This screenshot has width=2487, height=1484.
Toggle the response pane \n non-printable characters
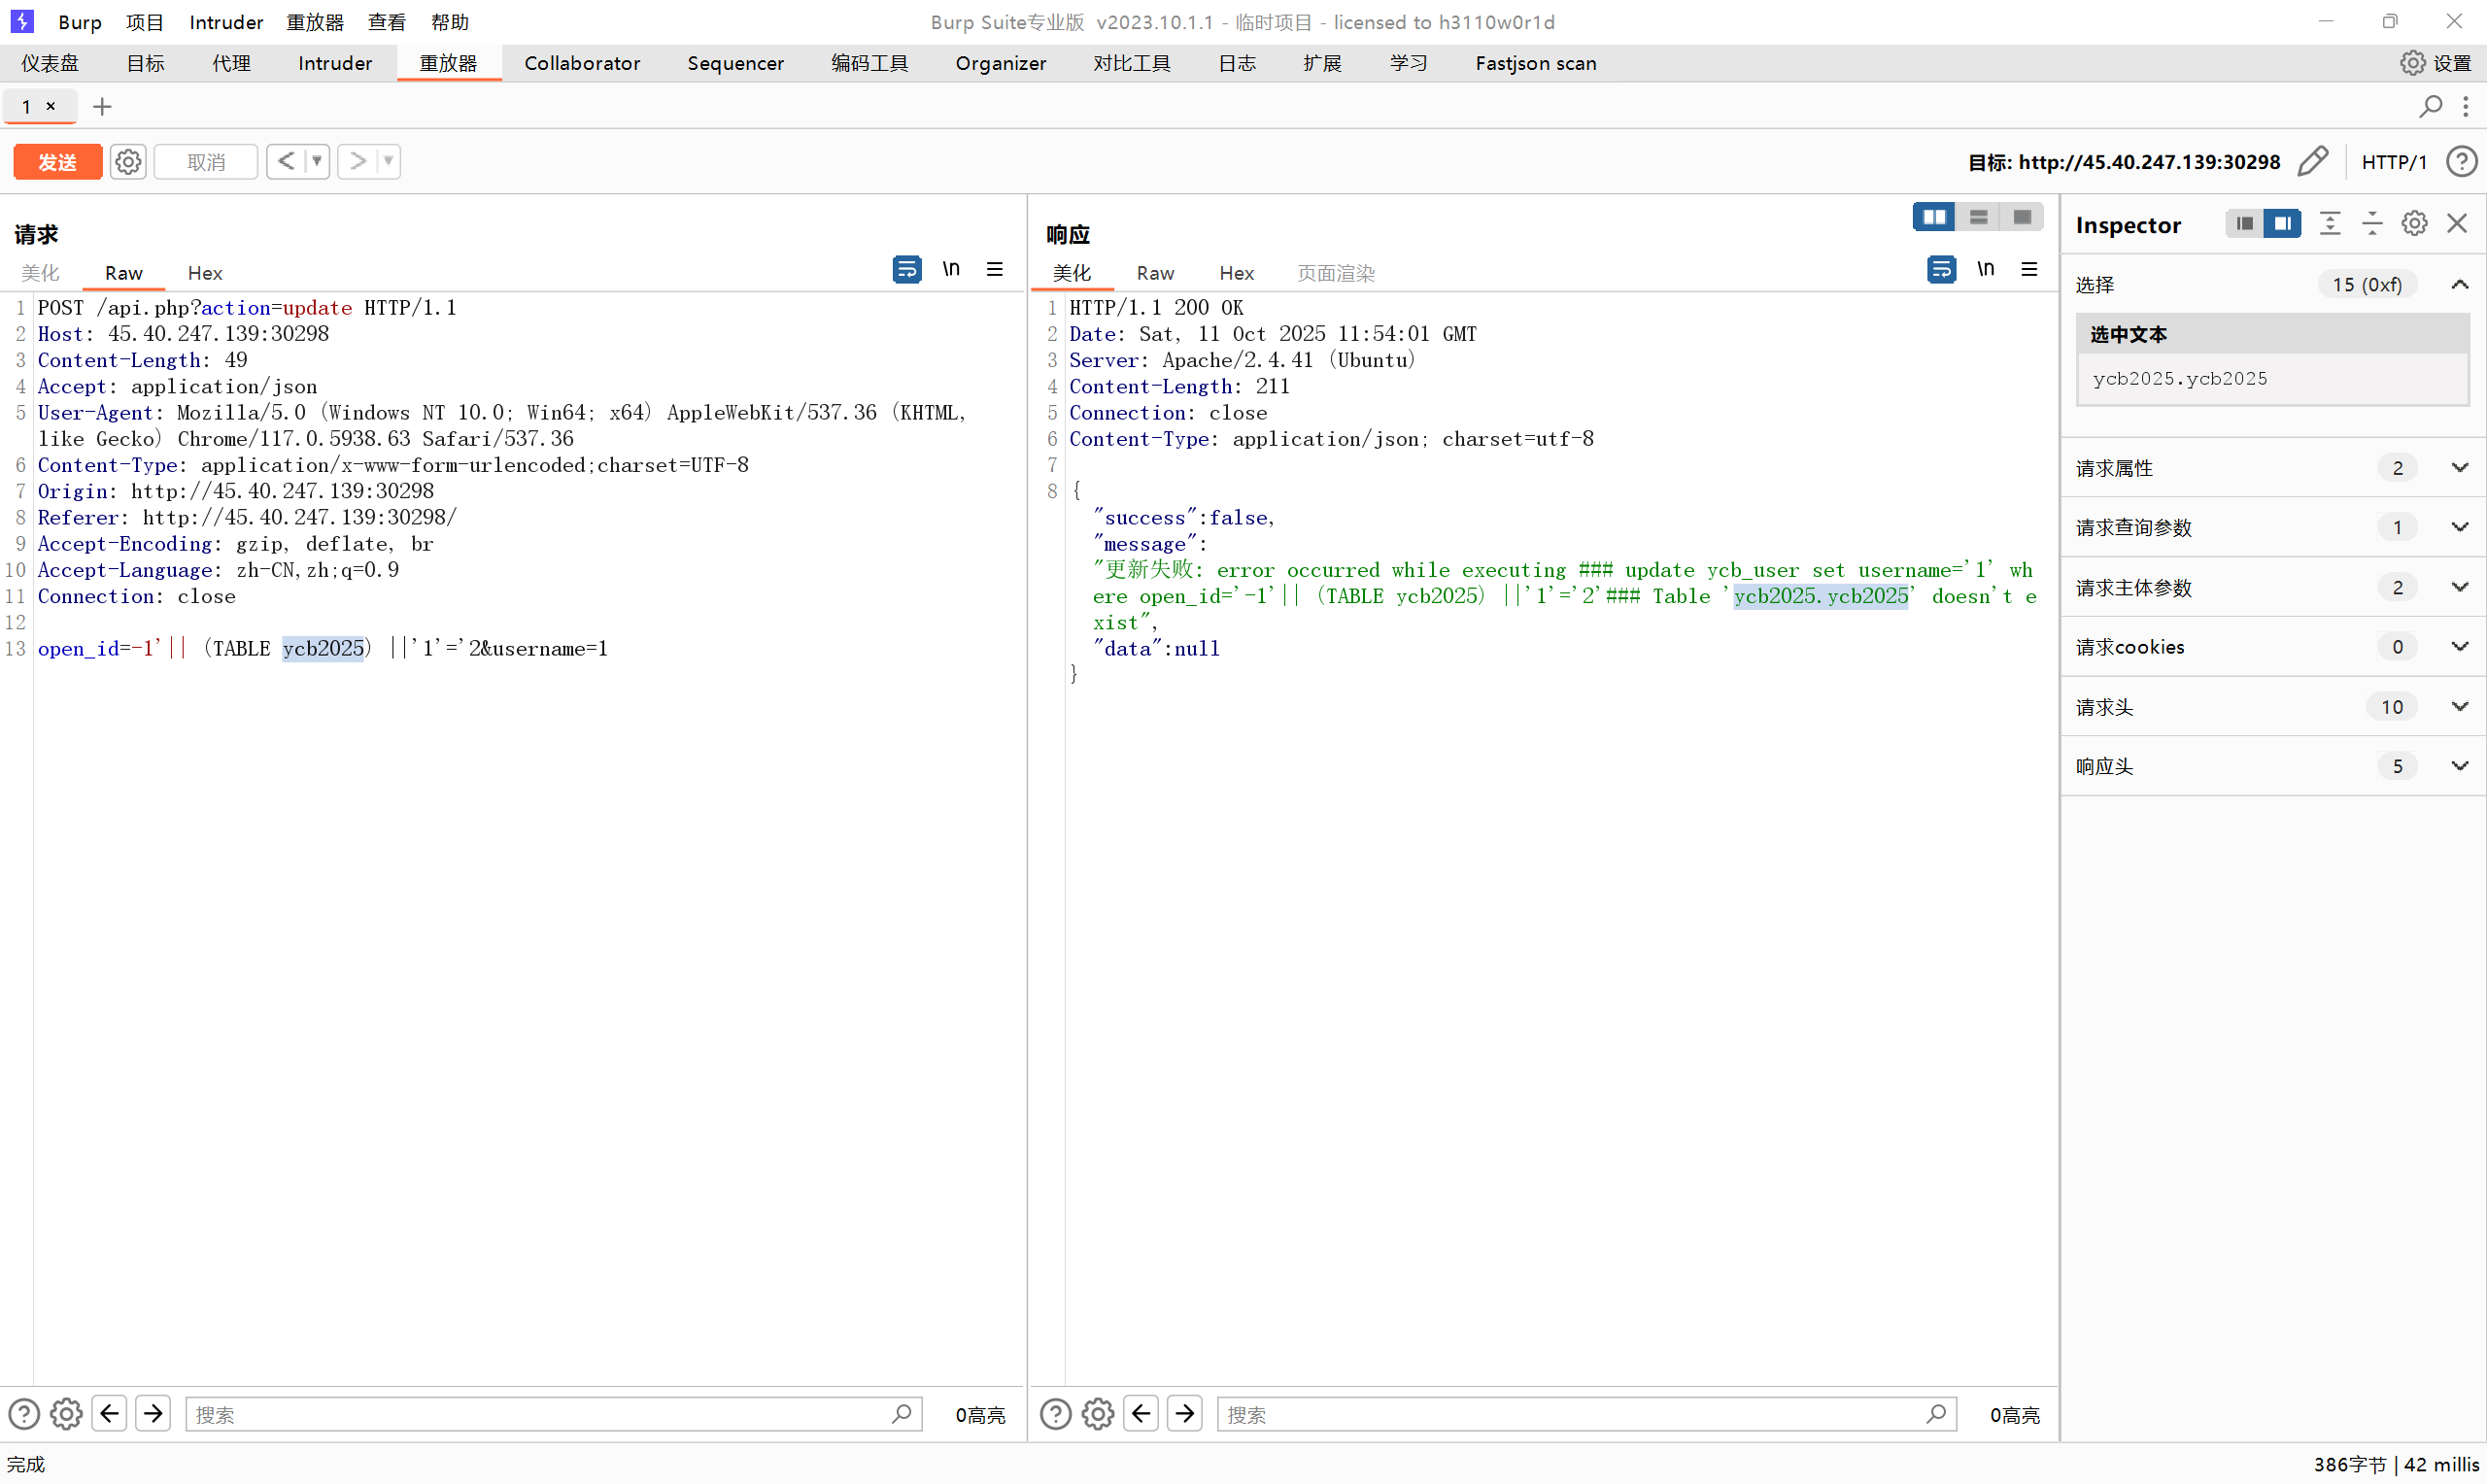1985,269
